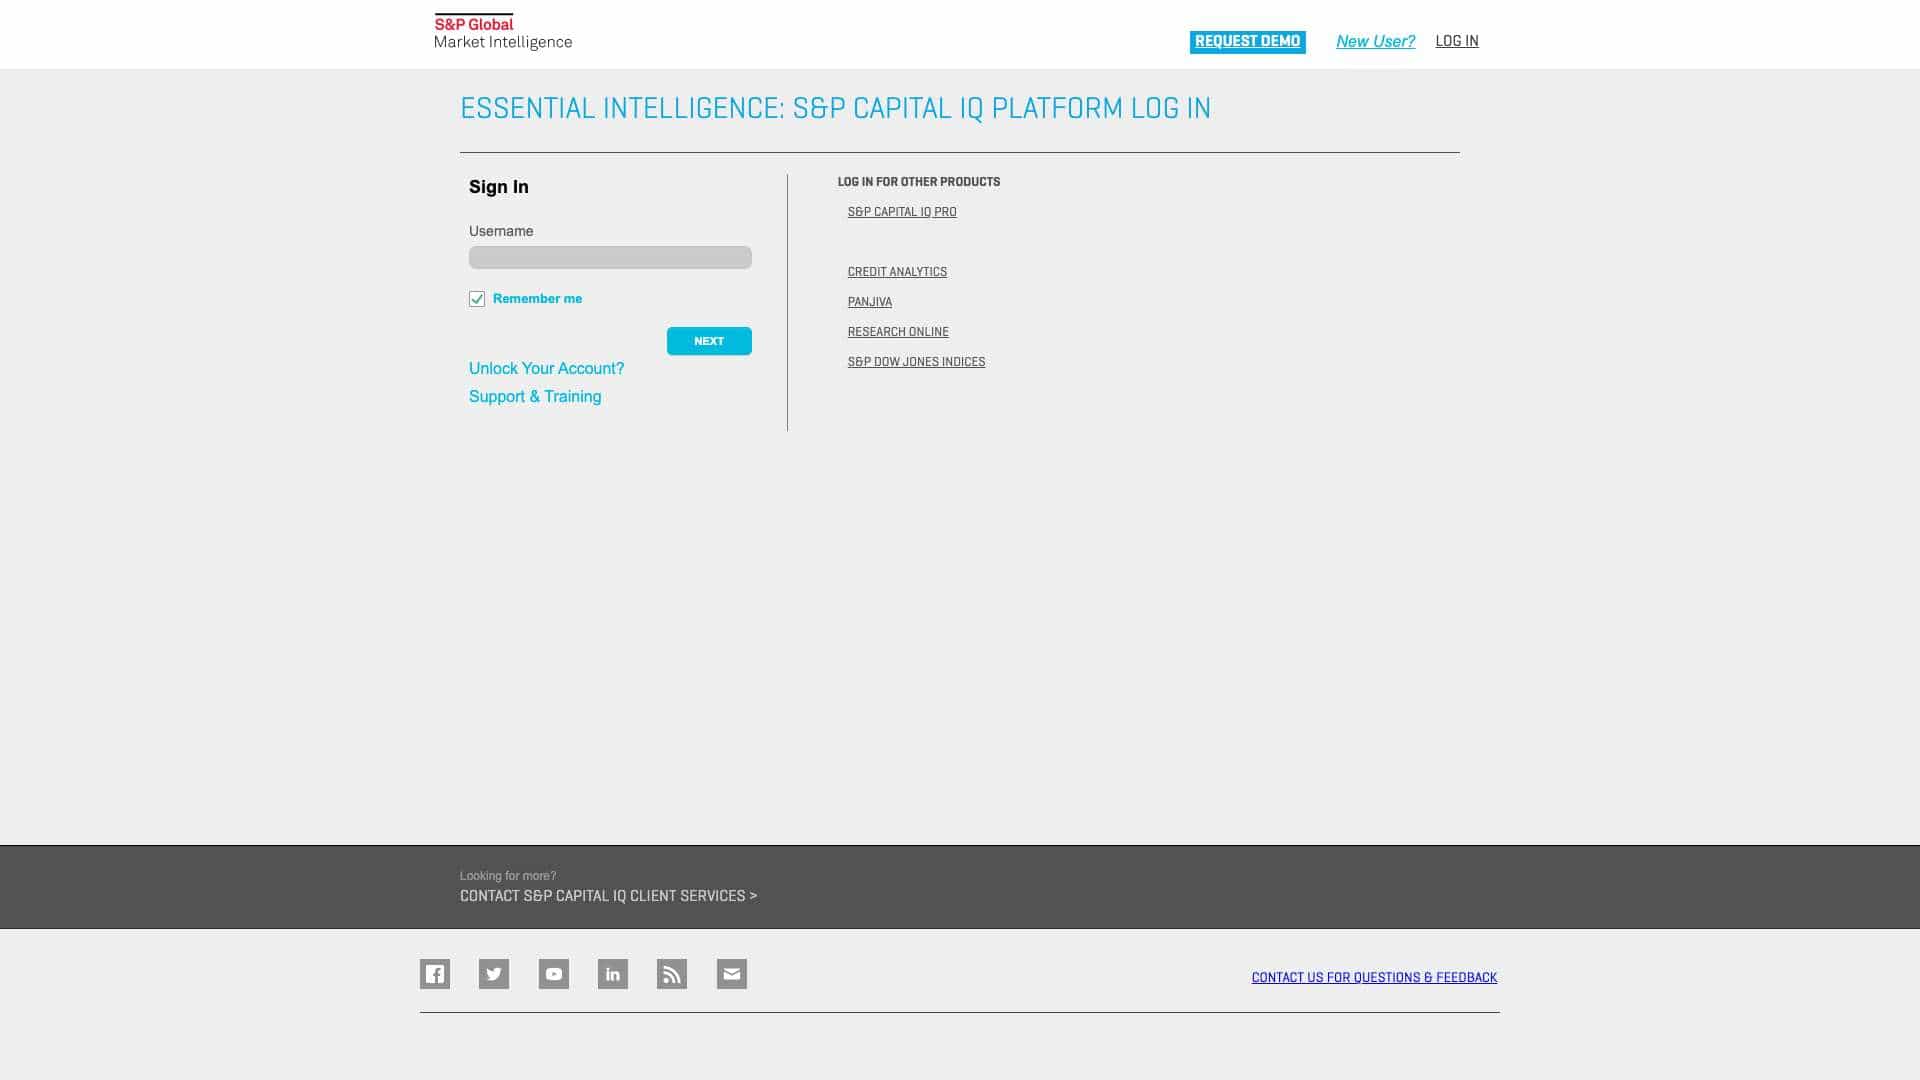The height and width of the screenshot is (1080, 1920).
Task: Open the RSS feed icon
Action: [x=672, y=974]
